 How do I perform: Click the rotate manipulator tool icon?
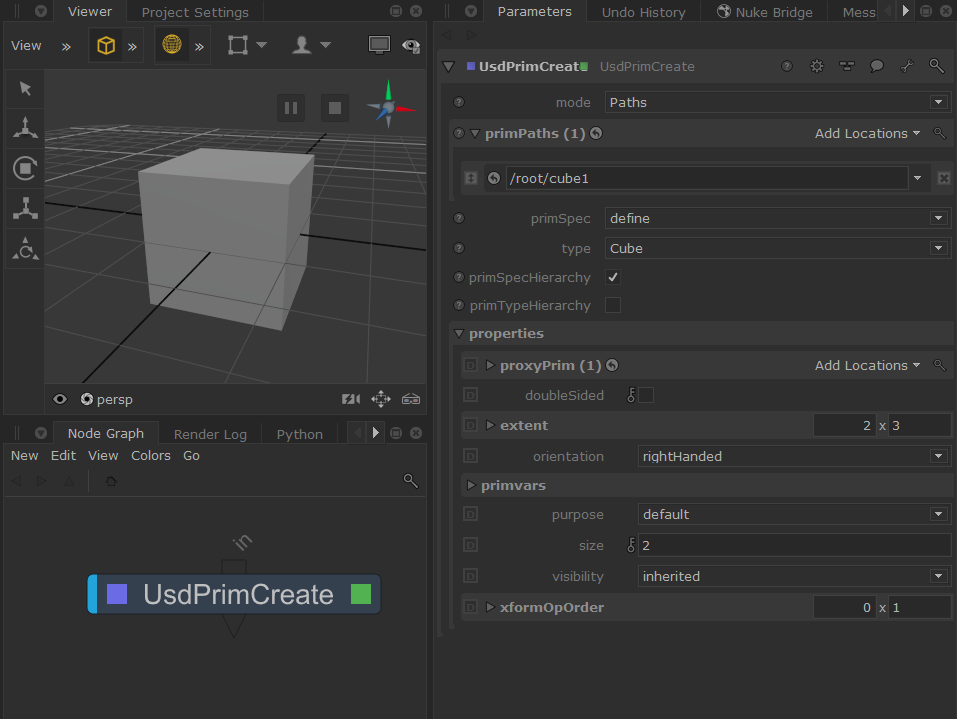(25, 168)
